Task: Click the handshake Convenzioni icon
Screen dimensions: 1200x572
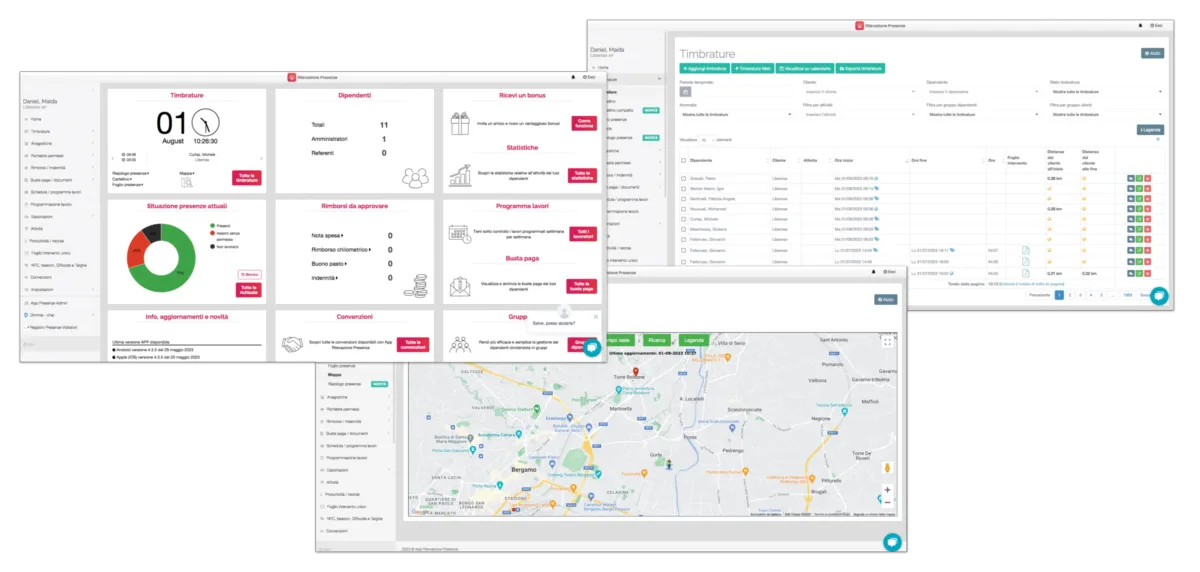Action: [x=292, y=344]
